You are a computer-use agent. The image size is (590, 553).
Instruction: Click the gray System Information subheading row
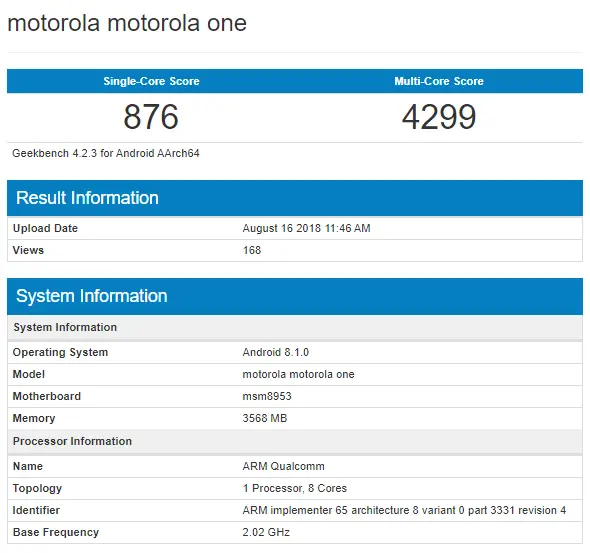[x=295, y=327]
